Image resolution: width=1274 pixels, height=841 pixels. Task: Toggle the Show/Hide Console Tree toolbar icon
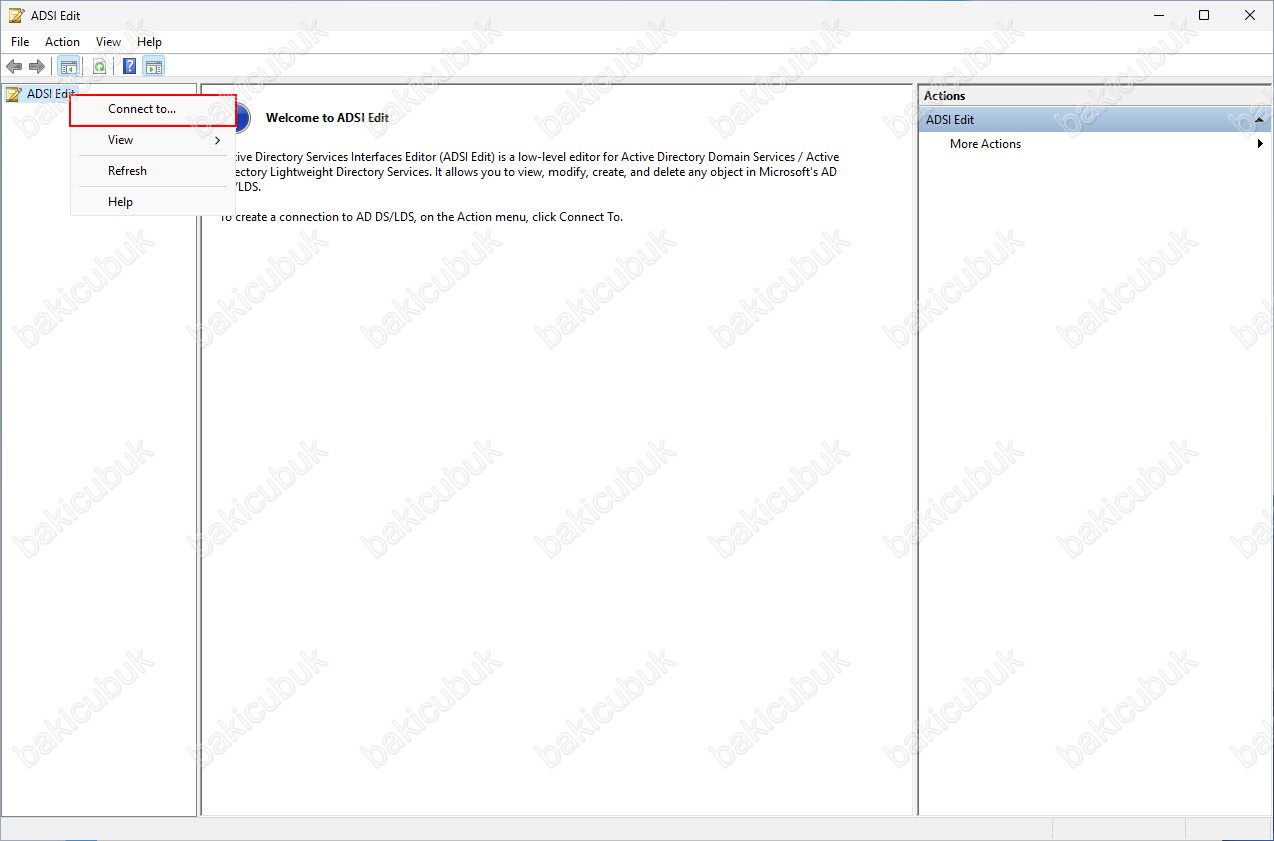(68, 66)
